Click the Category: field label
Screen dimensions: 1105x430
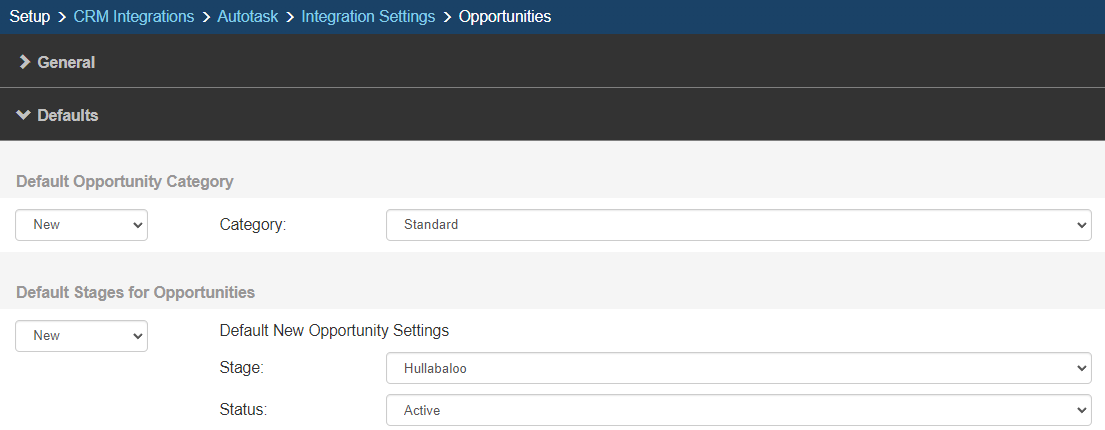(252, 225)
